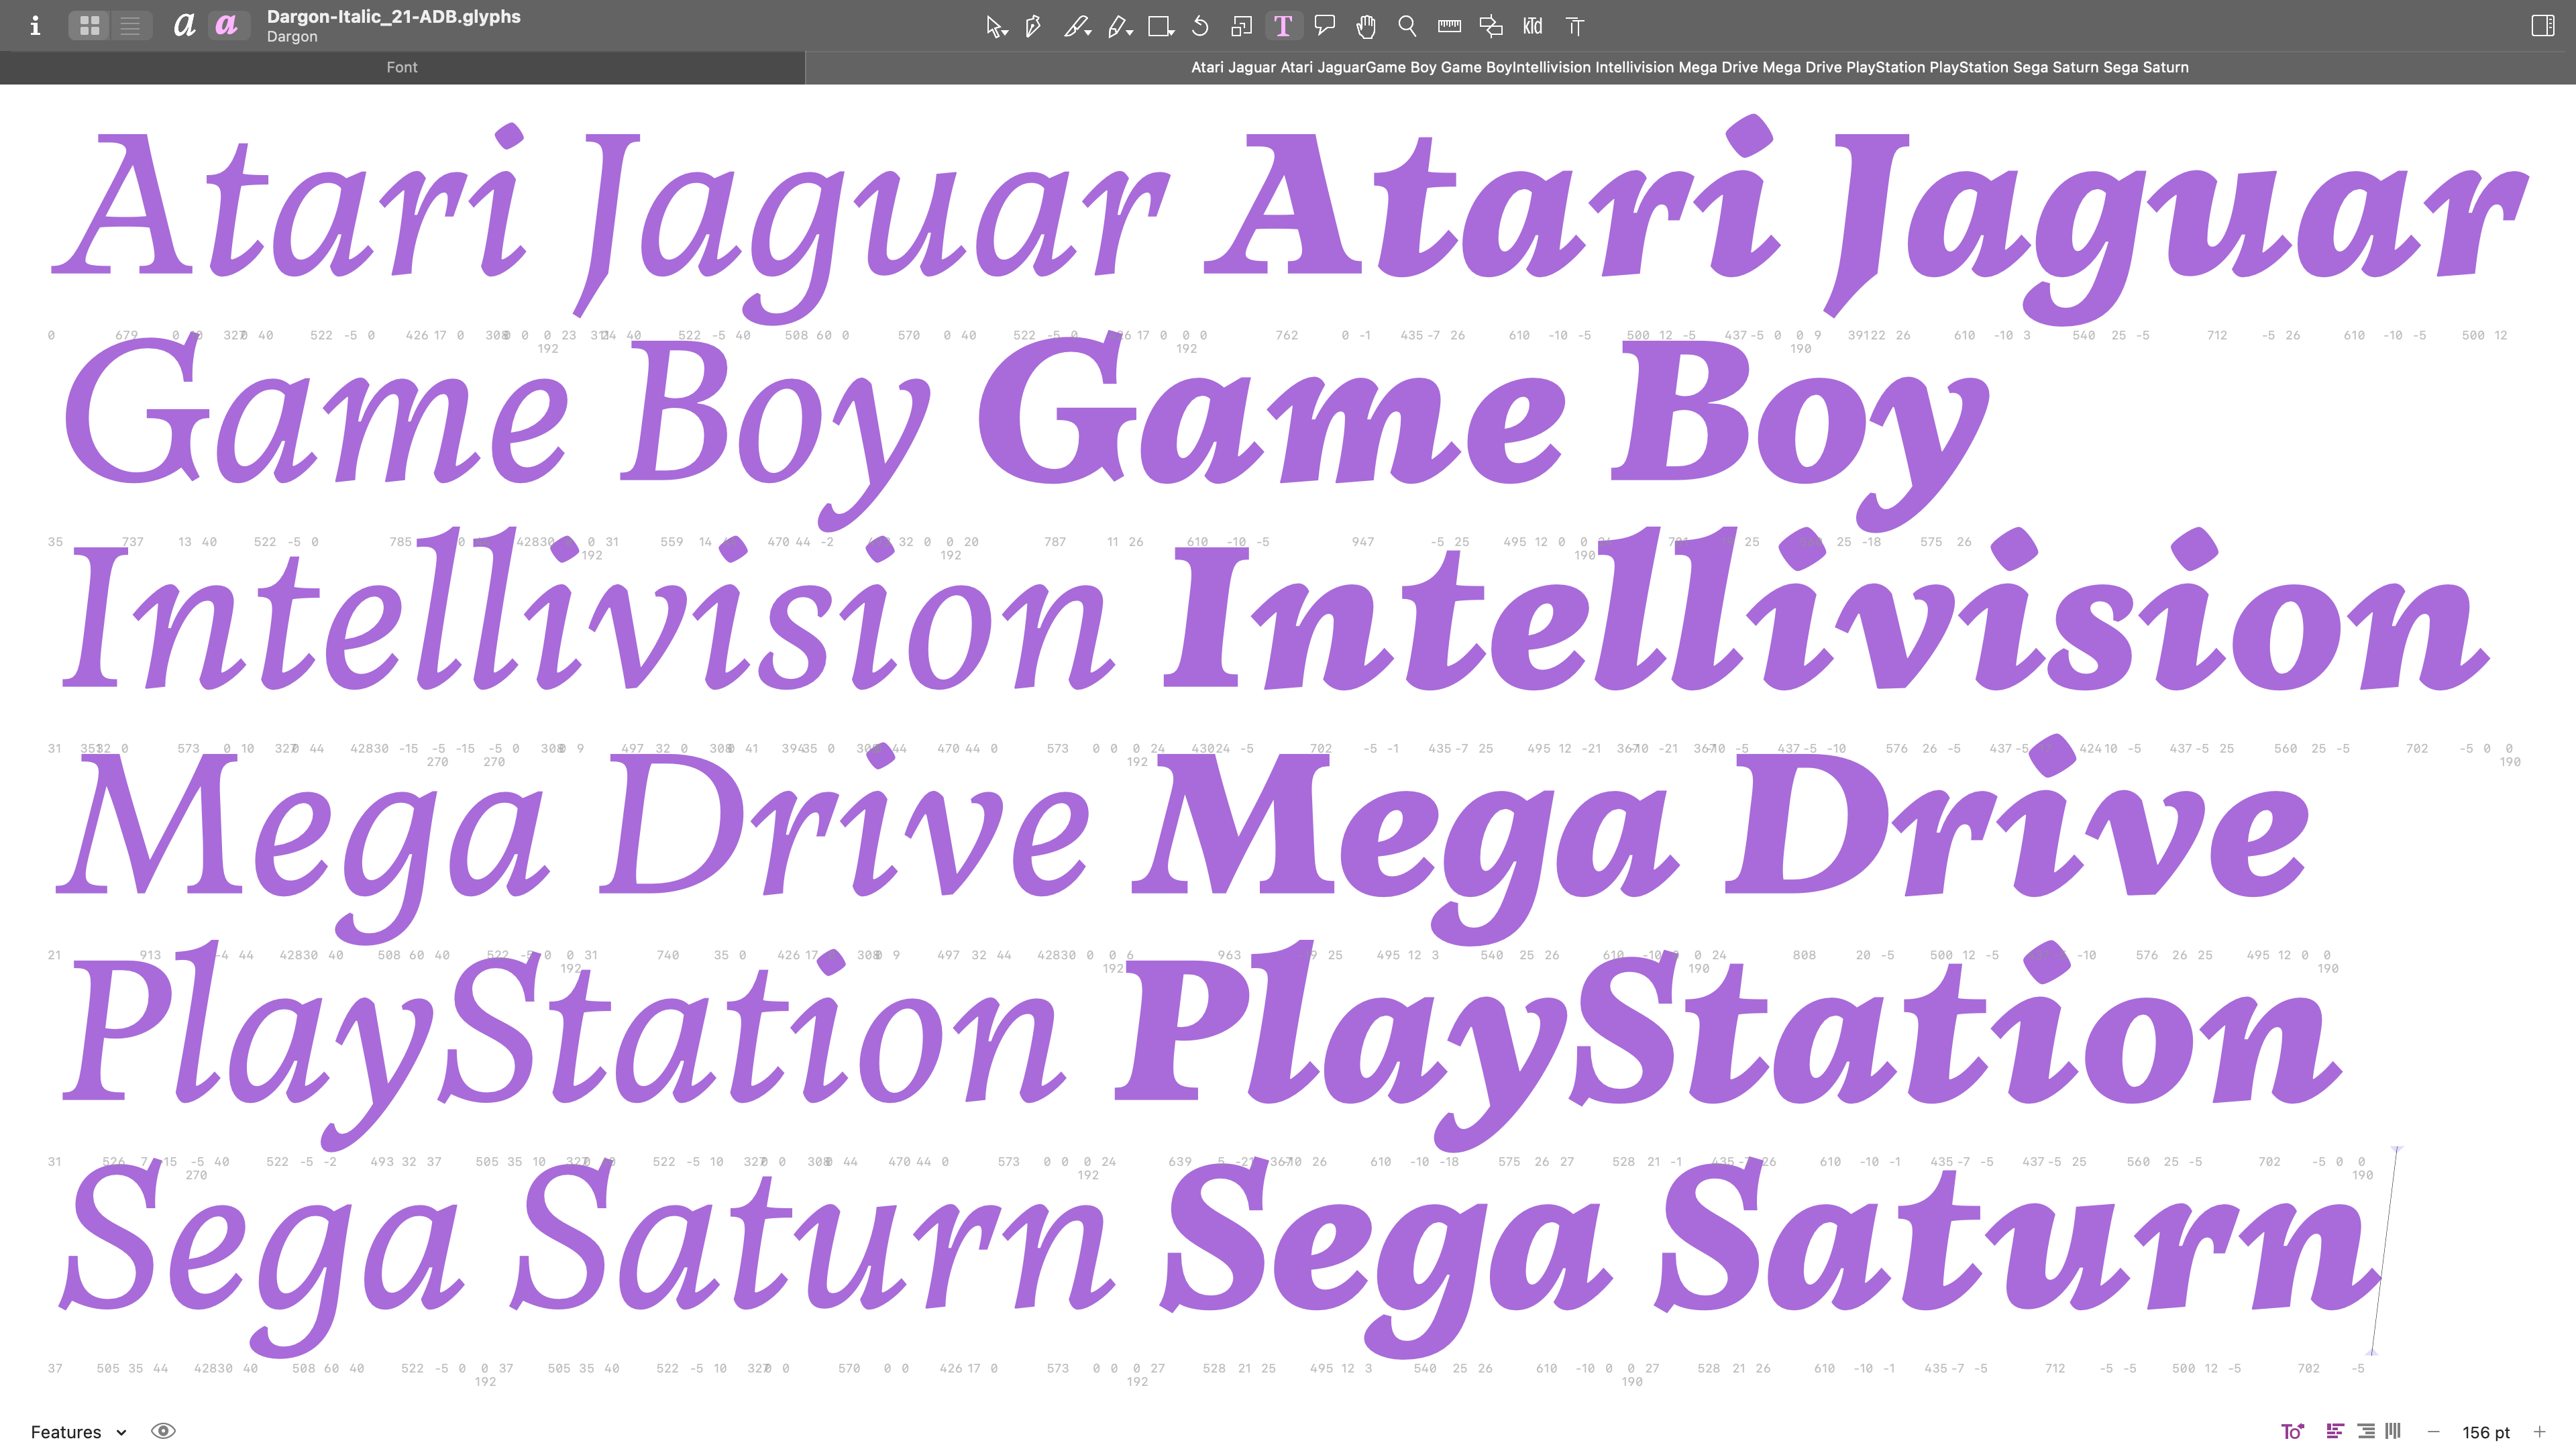The width and height of the screenshot is (2576, 1449).
Task: Open the font info 'i' button
Action: [x=35, y=26]
